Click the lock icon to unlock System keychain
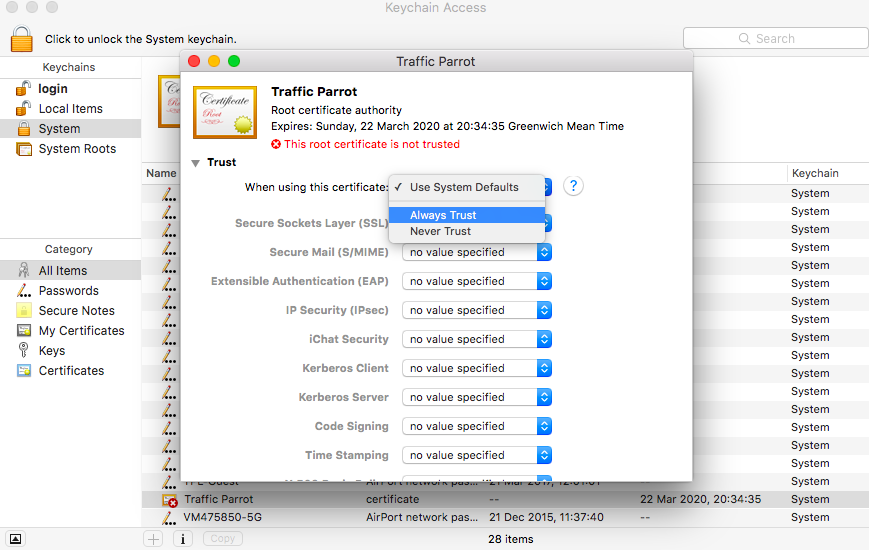The image size is (869, 550). pyautogui.click(x=21, y=38)
